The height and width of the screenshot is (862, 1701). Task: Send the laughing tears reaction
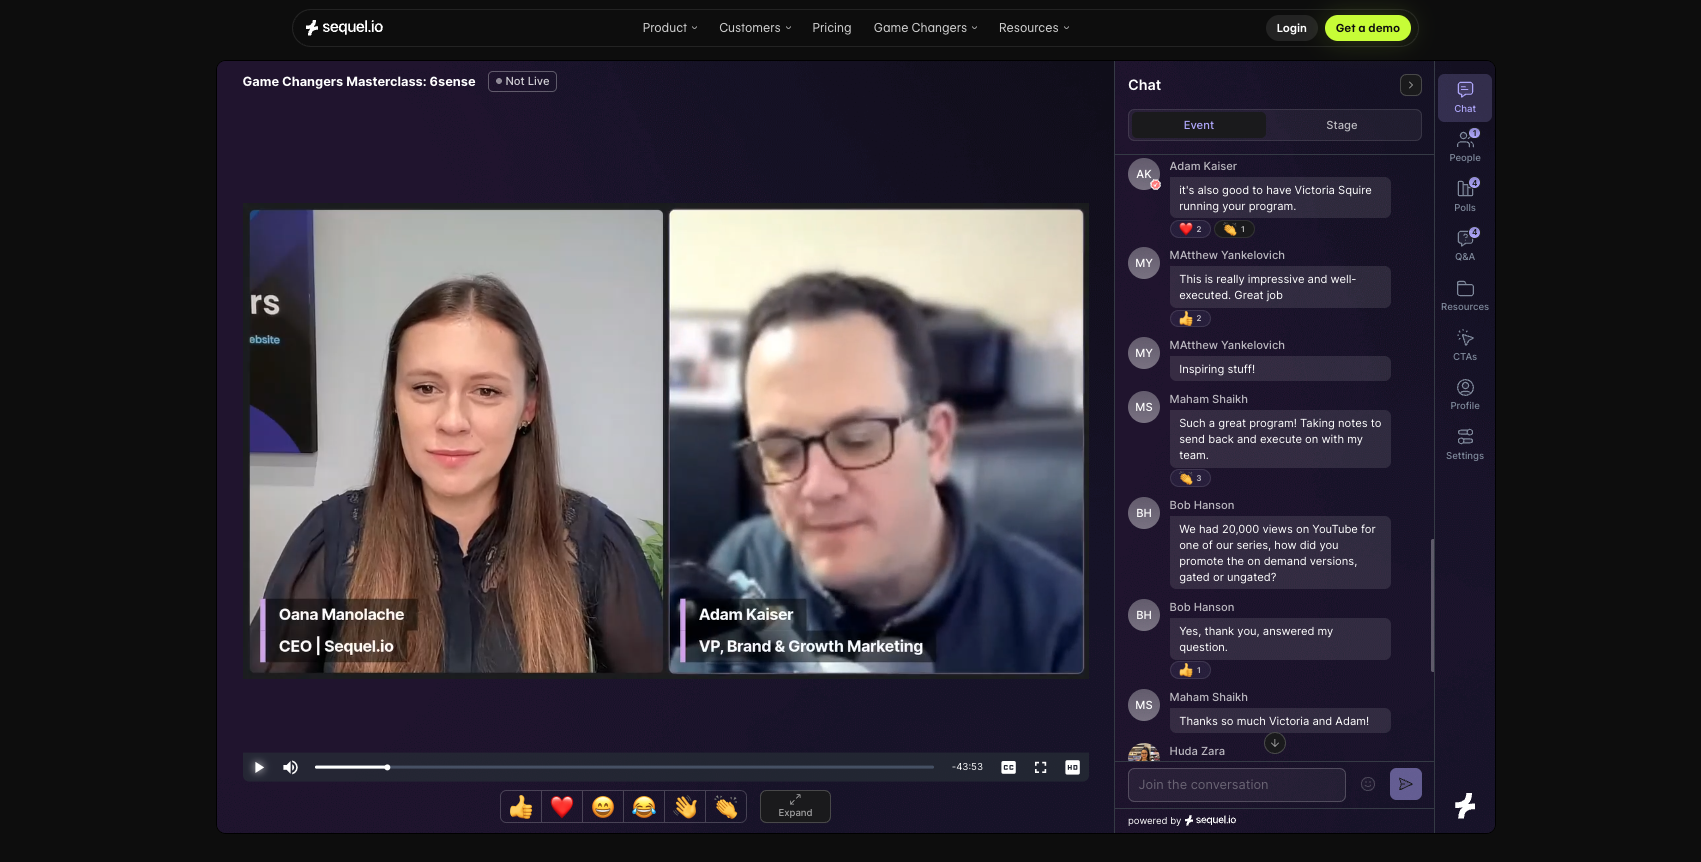644,806
